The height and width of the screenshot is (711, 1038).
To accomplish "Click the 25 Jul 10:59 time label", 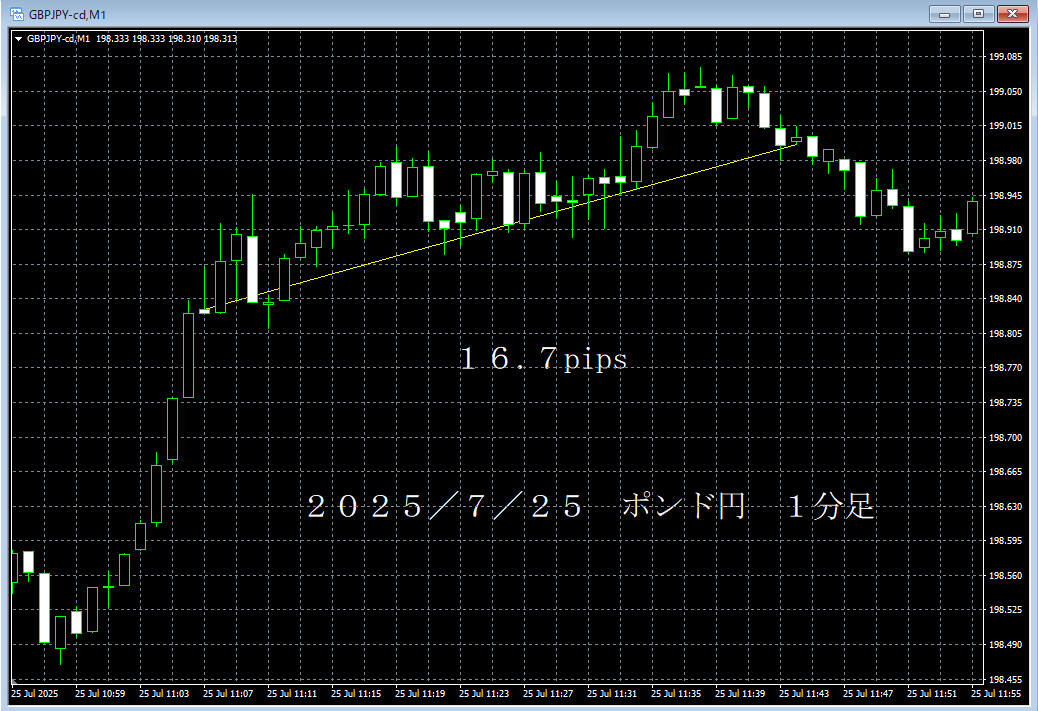I will click(x=100, y=694).
